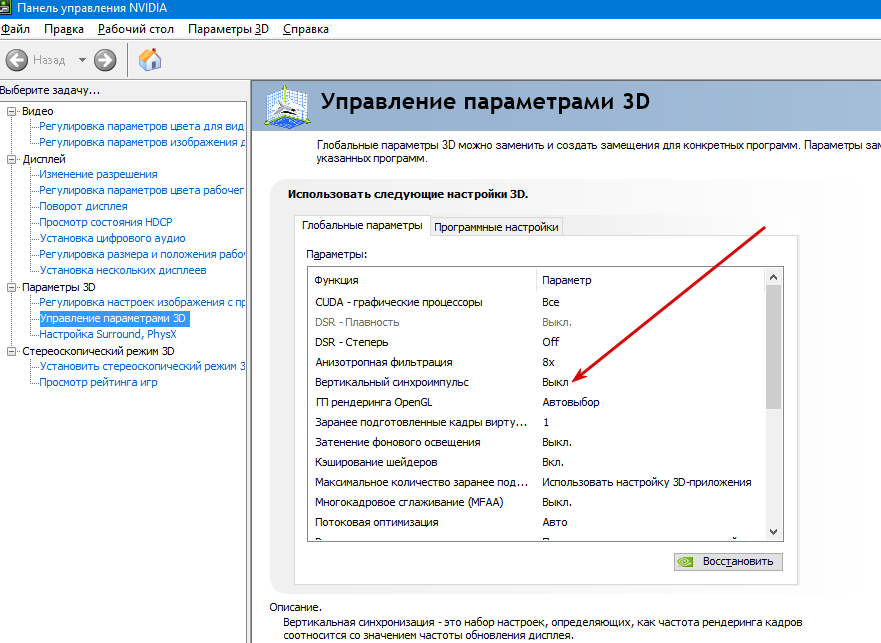Click the Off value for DSR - Степень
The height and width of the screenshot is (643, 881).
click(551, 342)
